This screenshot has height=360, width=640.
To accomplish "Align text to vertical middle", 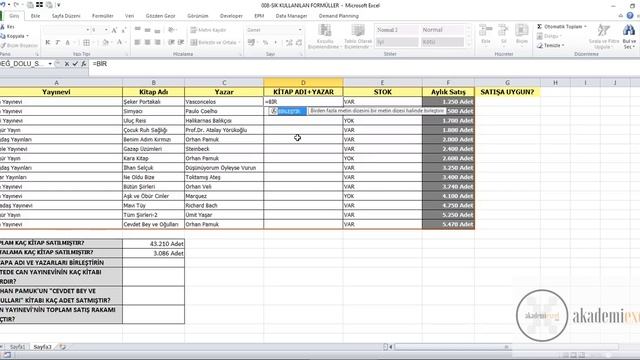I will click(x=147, y=30).
